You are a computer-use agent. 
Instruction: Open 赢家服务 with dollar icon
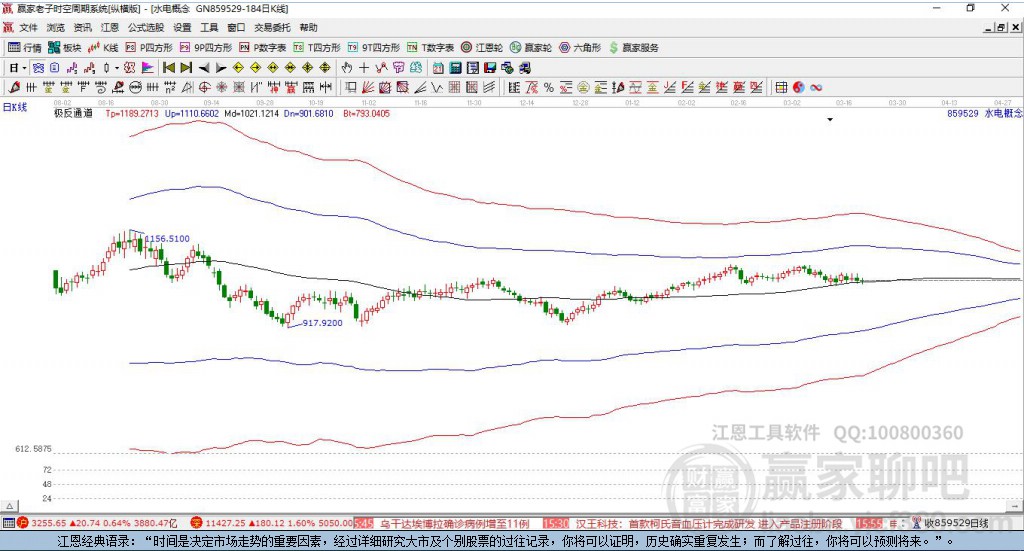[x=633, y=48]
